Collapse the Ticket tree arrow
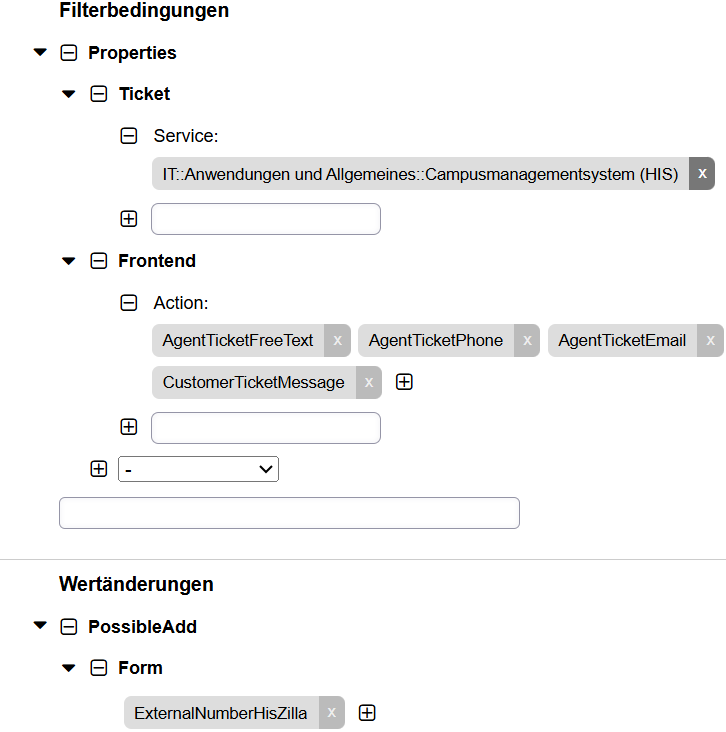This screenshot has height=732, width=726. coord(69,94)
